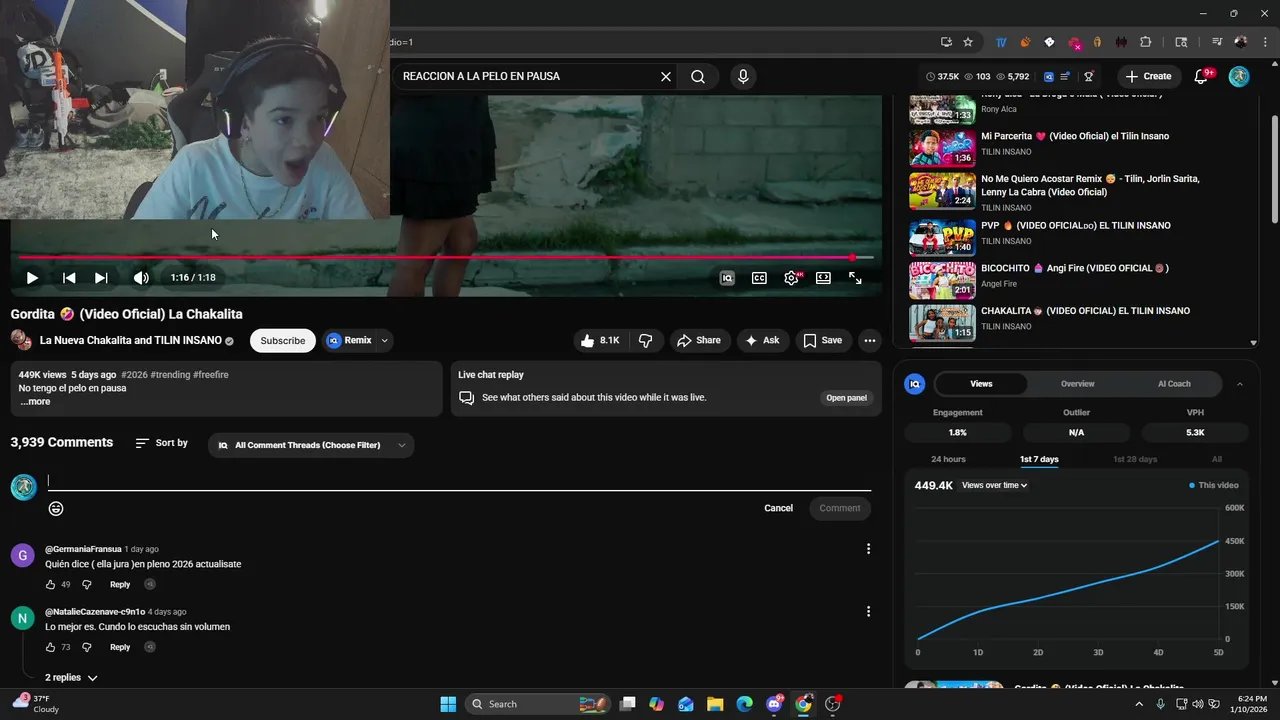
Task: Open the player settings gear
Action: (791, 278)
